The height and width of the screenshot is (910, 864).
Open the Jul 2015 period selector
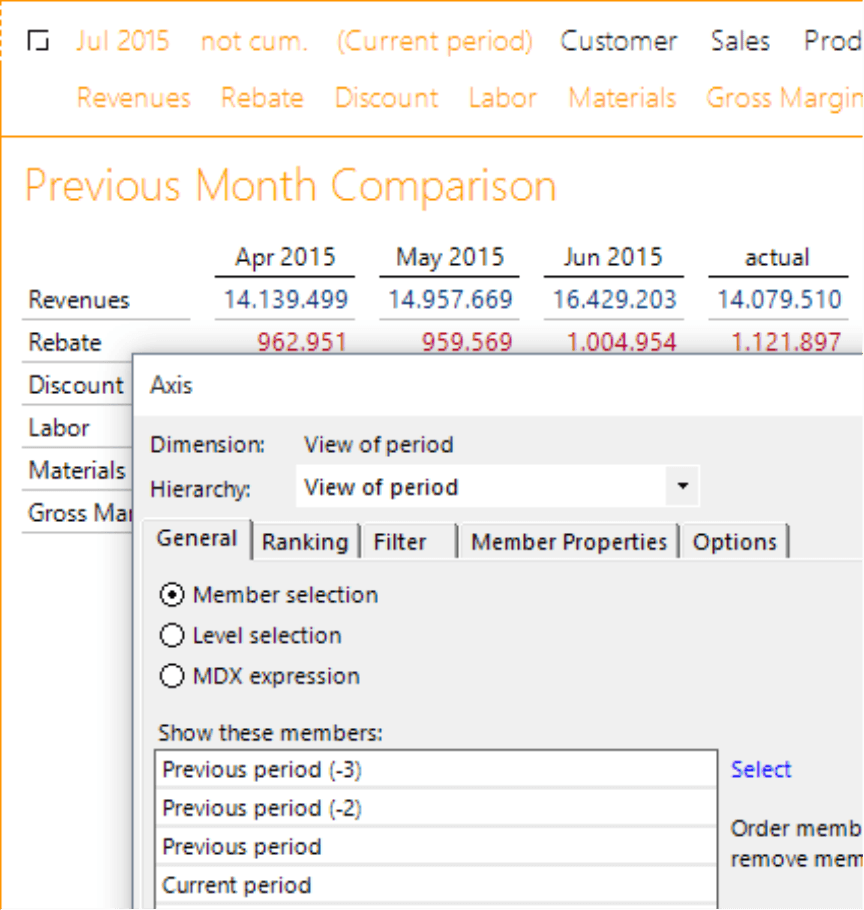point(122,42)
